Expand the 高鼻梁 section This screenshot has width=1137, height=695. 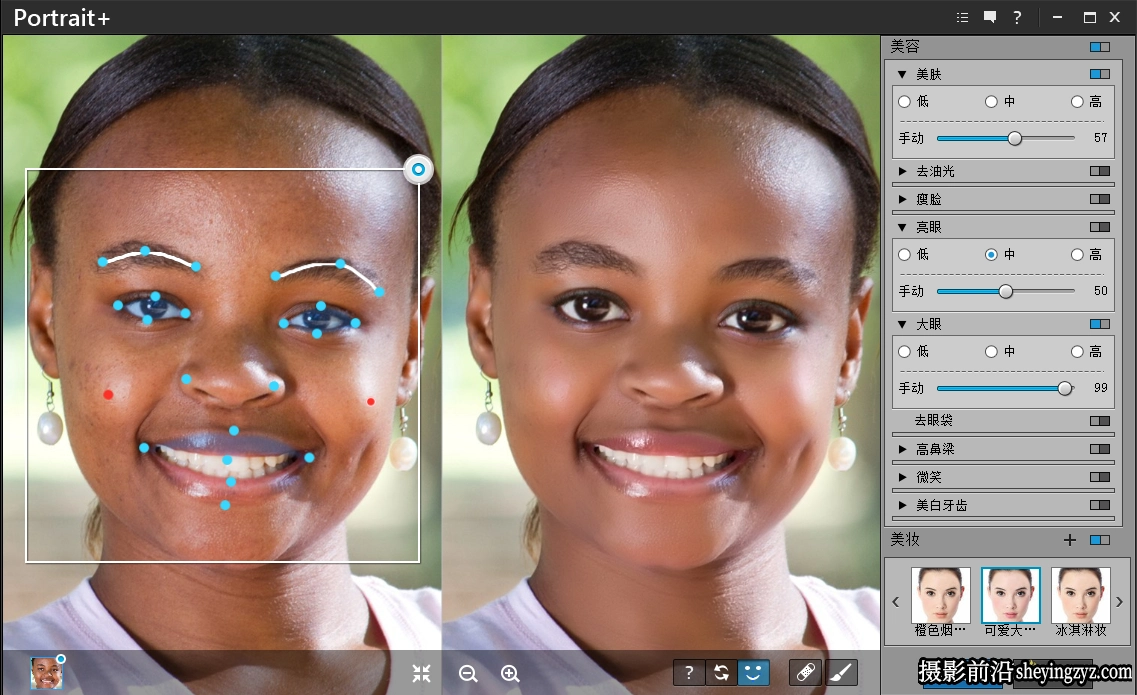pyautogui.click(x=902, y=449)
